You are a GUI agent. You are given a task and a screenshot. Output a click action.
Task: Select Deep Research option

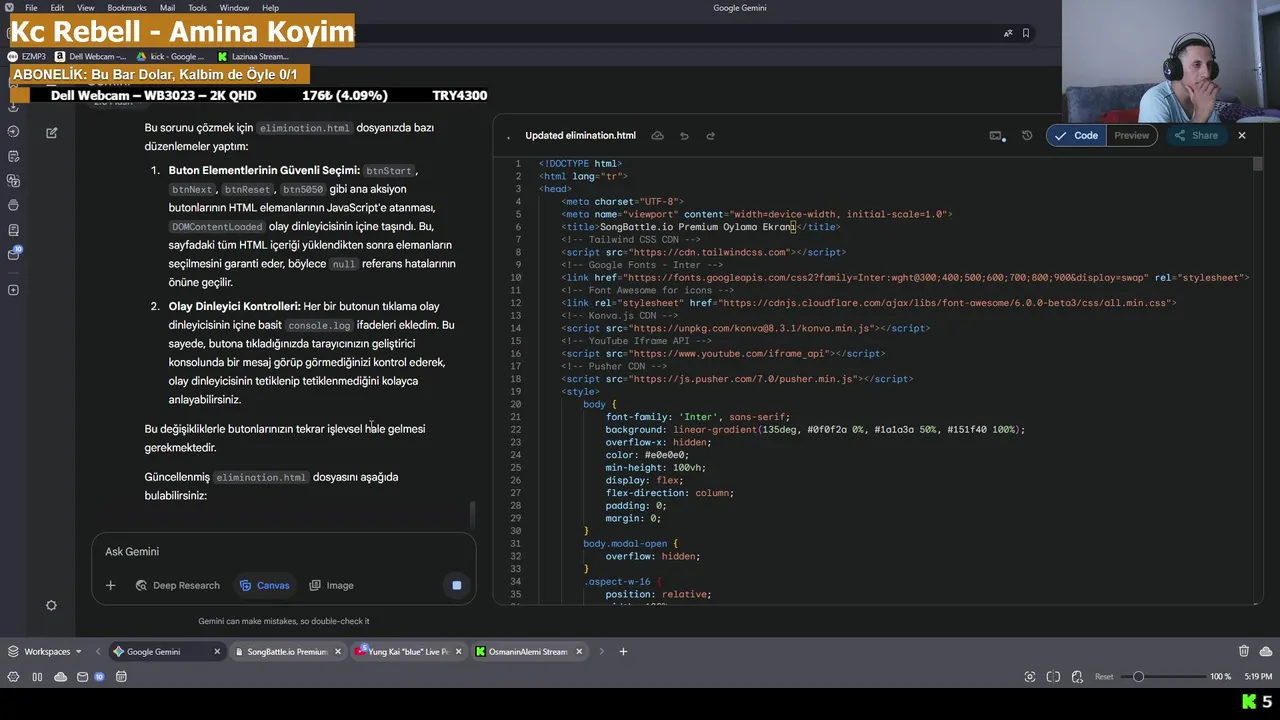(177, 586)
